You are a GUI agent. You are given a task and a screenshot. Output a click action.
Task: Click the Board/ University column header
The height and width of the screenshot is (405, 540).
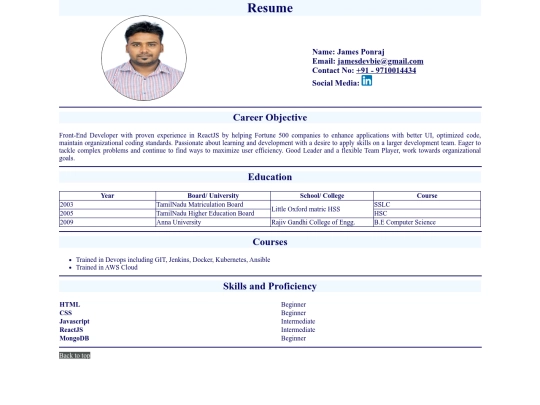213,196
